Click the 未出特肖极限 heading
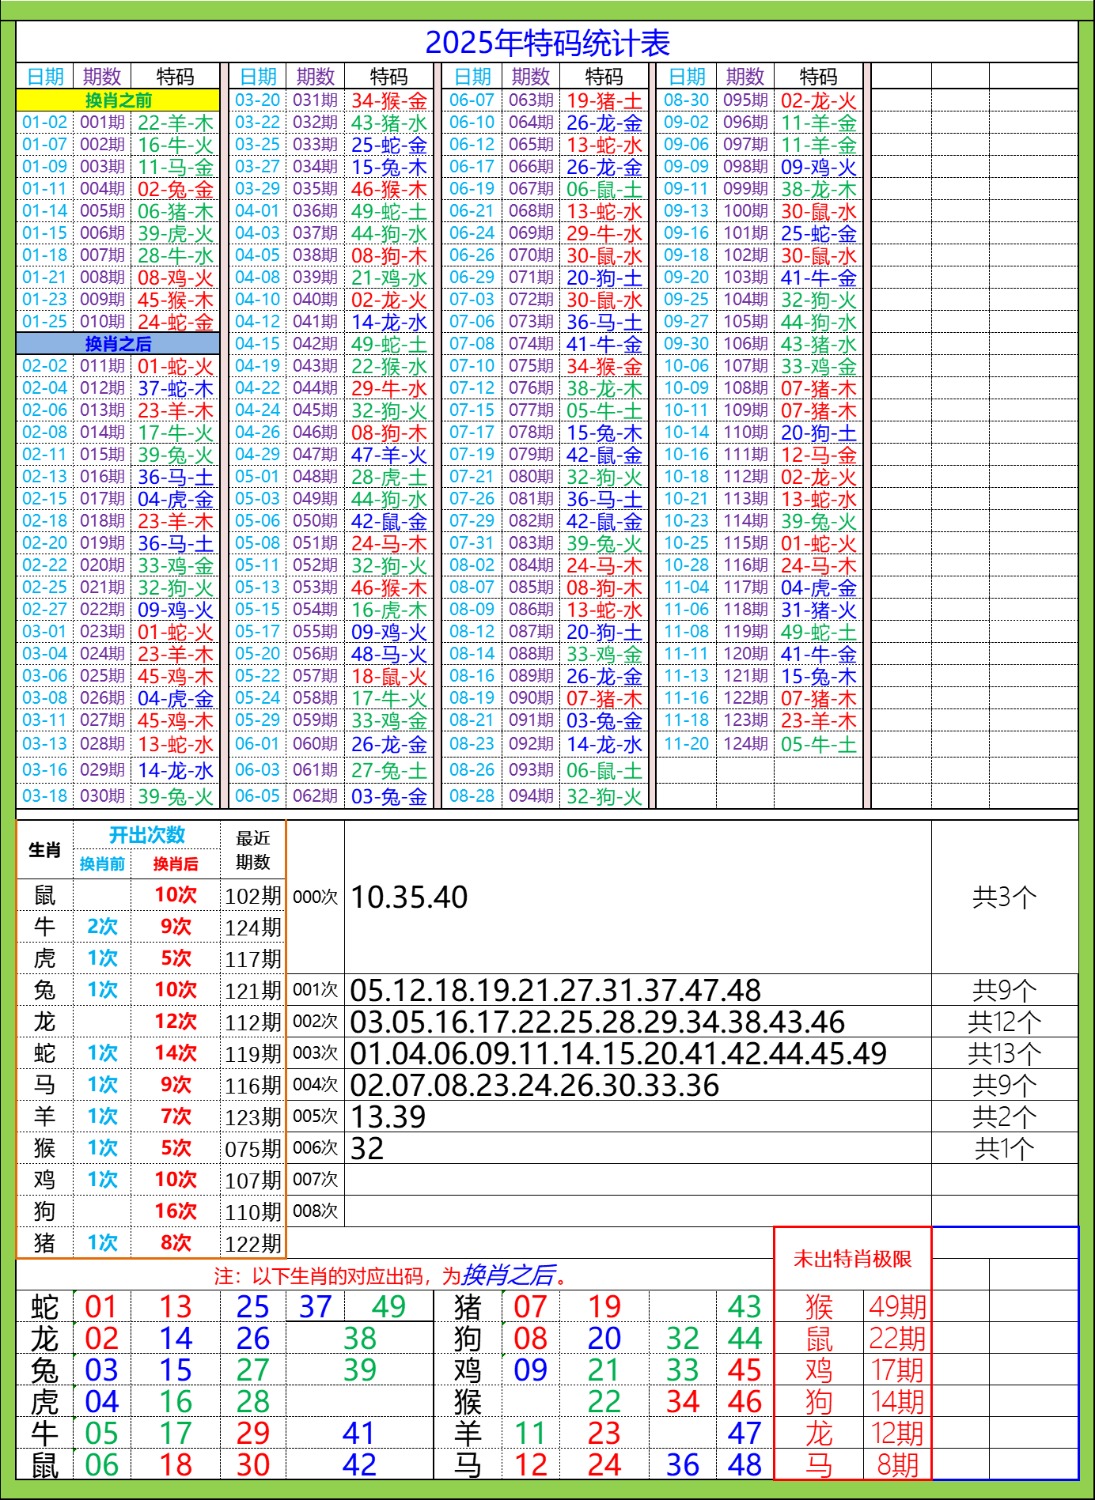The width and height of the screenshot is (1095, 1500). point(852,1259)
